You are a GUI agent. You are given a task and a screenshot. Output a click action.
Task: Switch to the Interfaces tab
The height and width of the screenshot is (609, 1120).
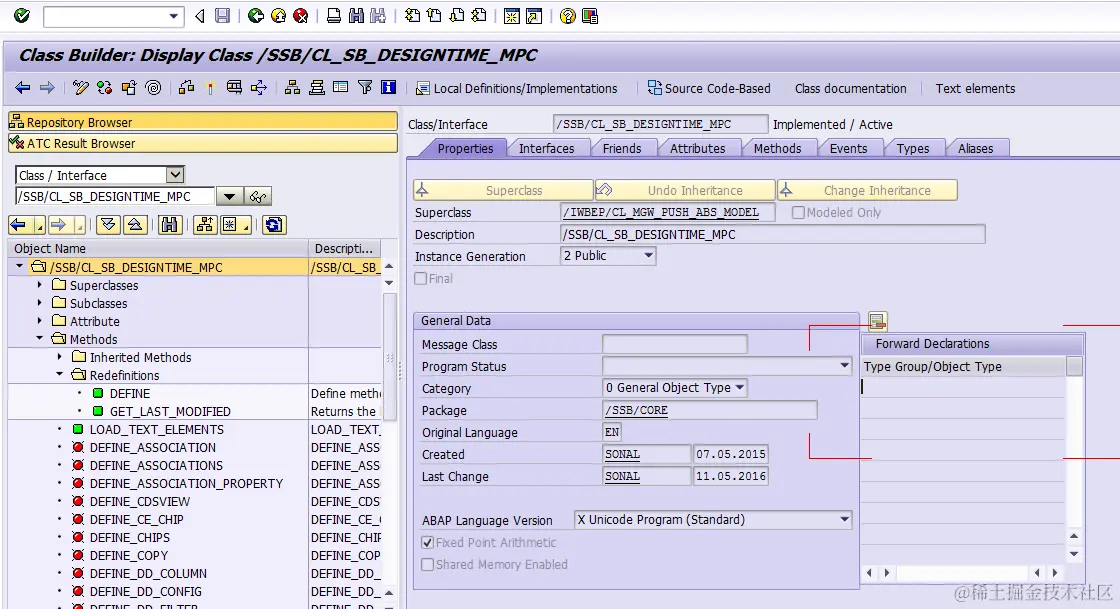pos(546,149)
